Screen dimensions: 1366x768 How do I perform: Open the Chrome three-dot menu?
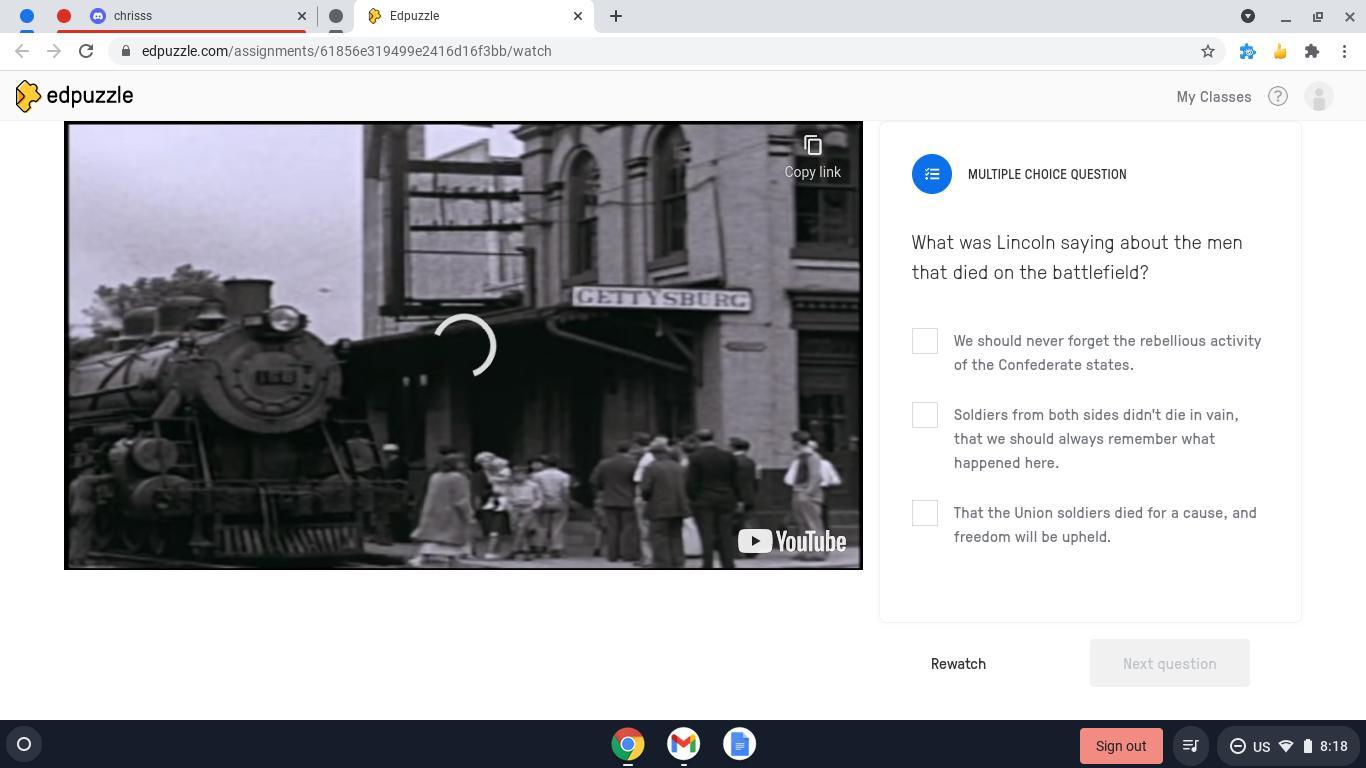[x=1344, y=51]
